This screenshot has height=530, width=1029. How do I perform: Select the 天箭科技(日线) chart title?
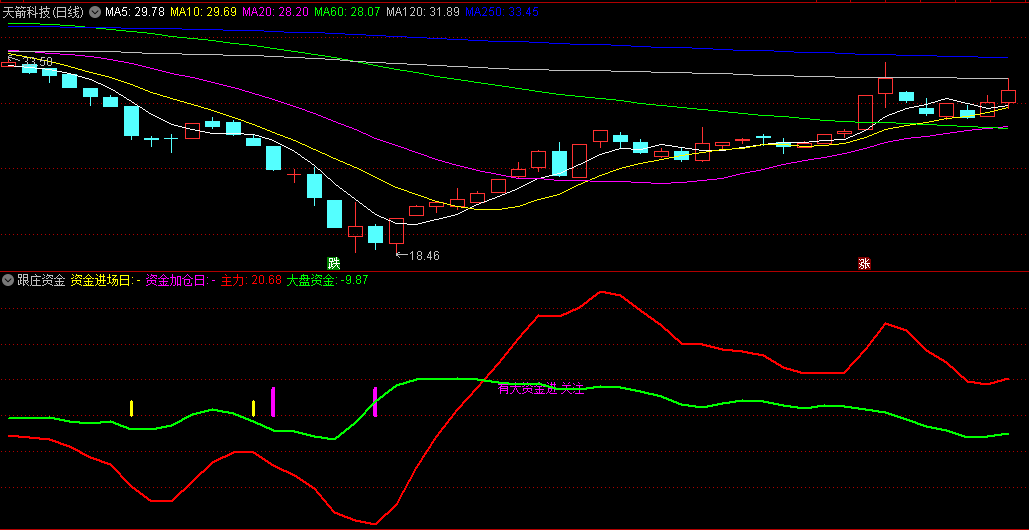[44, 11]
